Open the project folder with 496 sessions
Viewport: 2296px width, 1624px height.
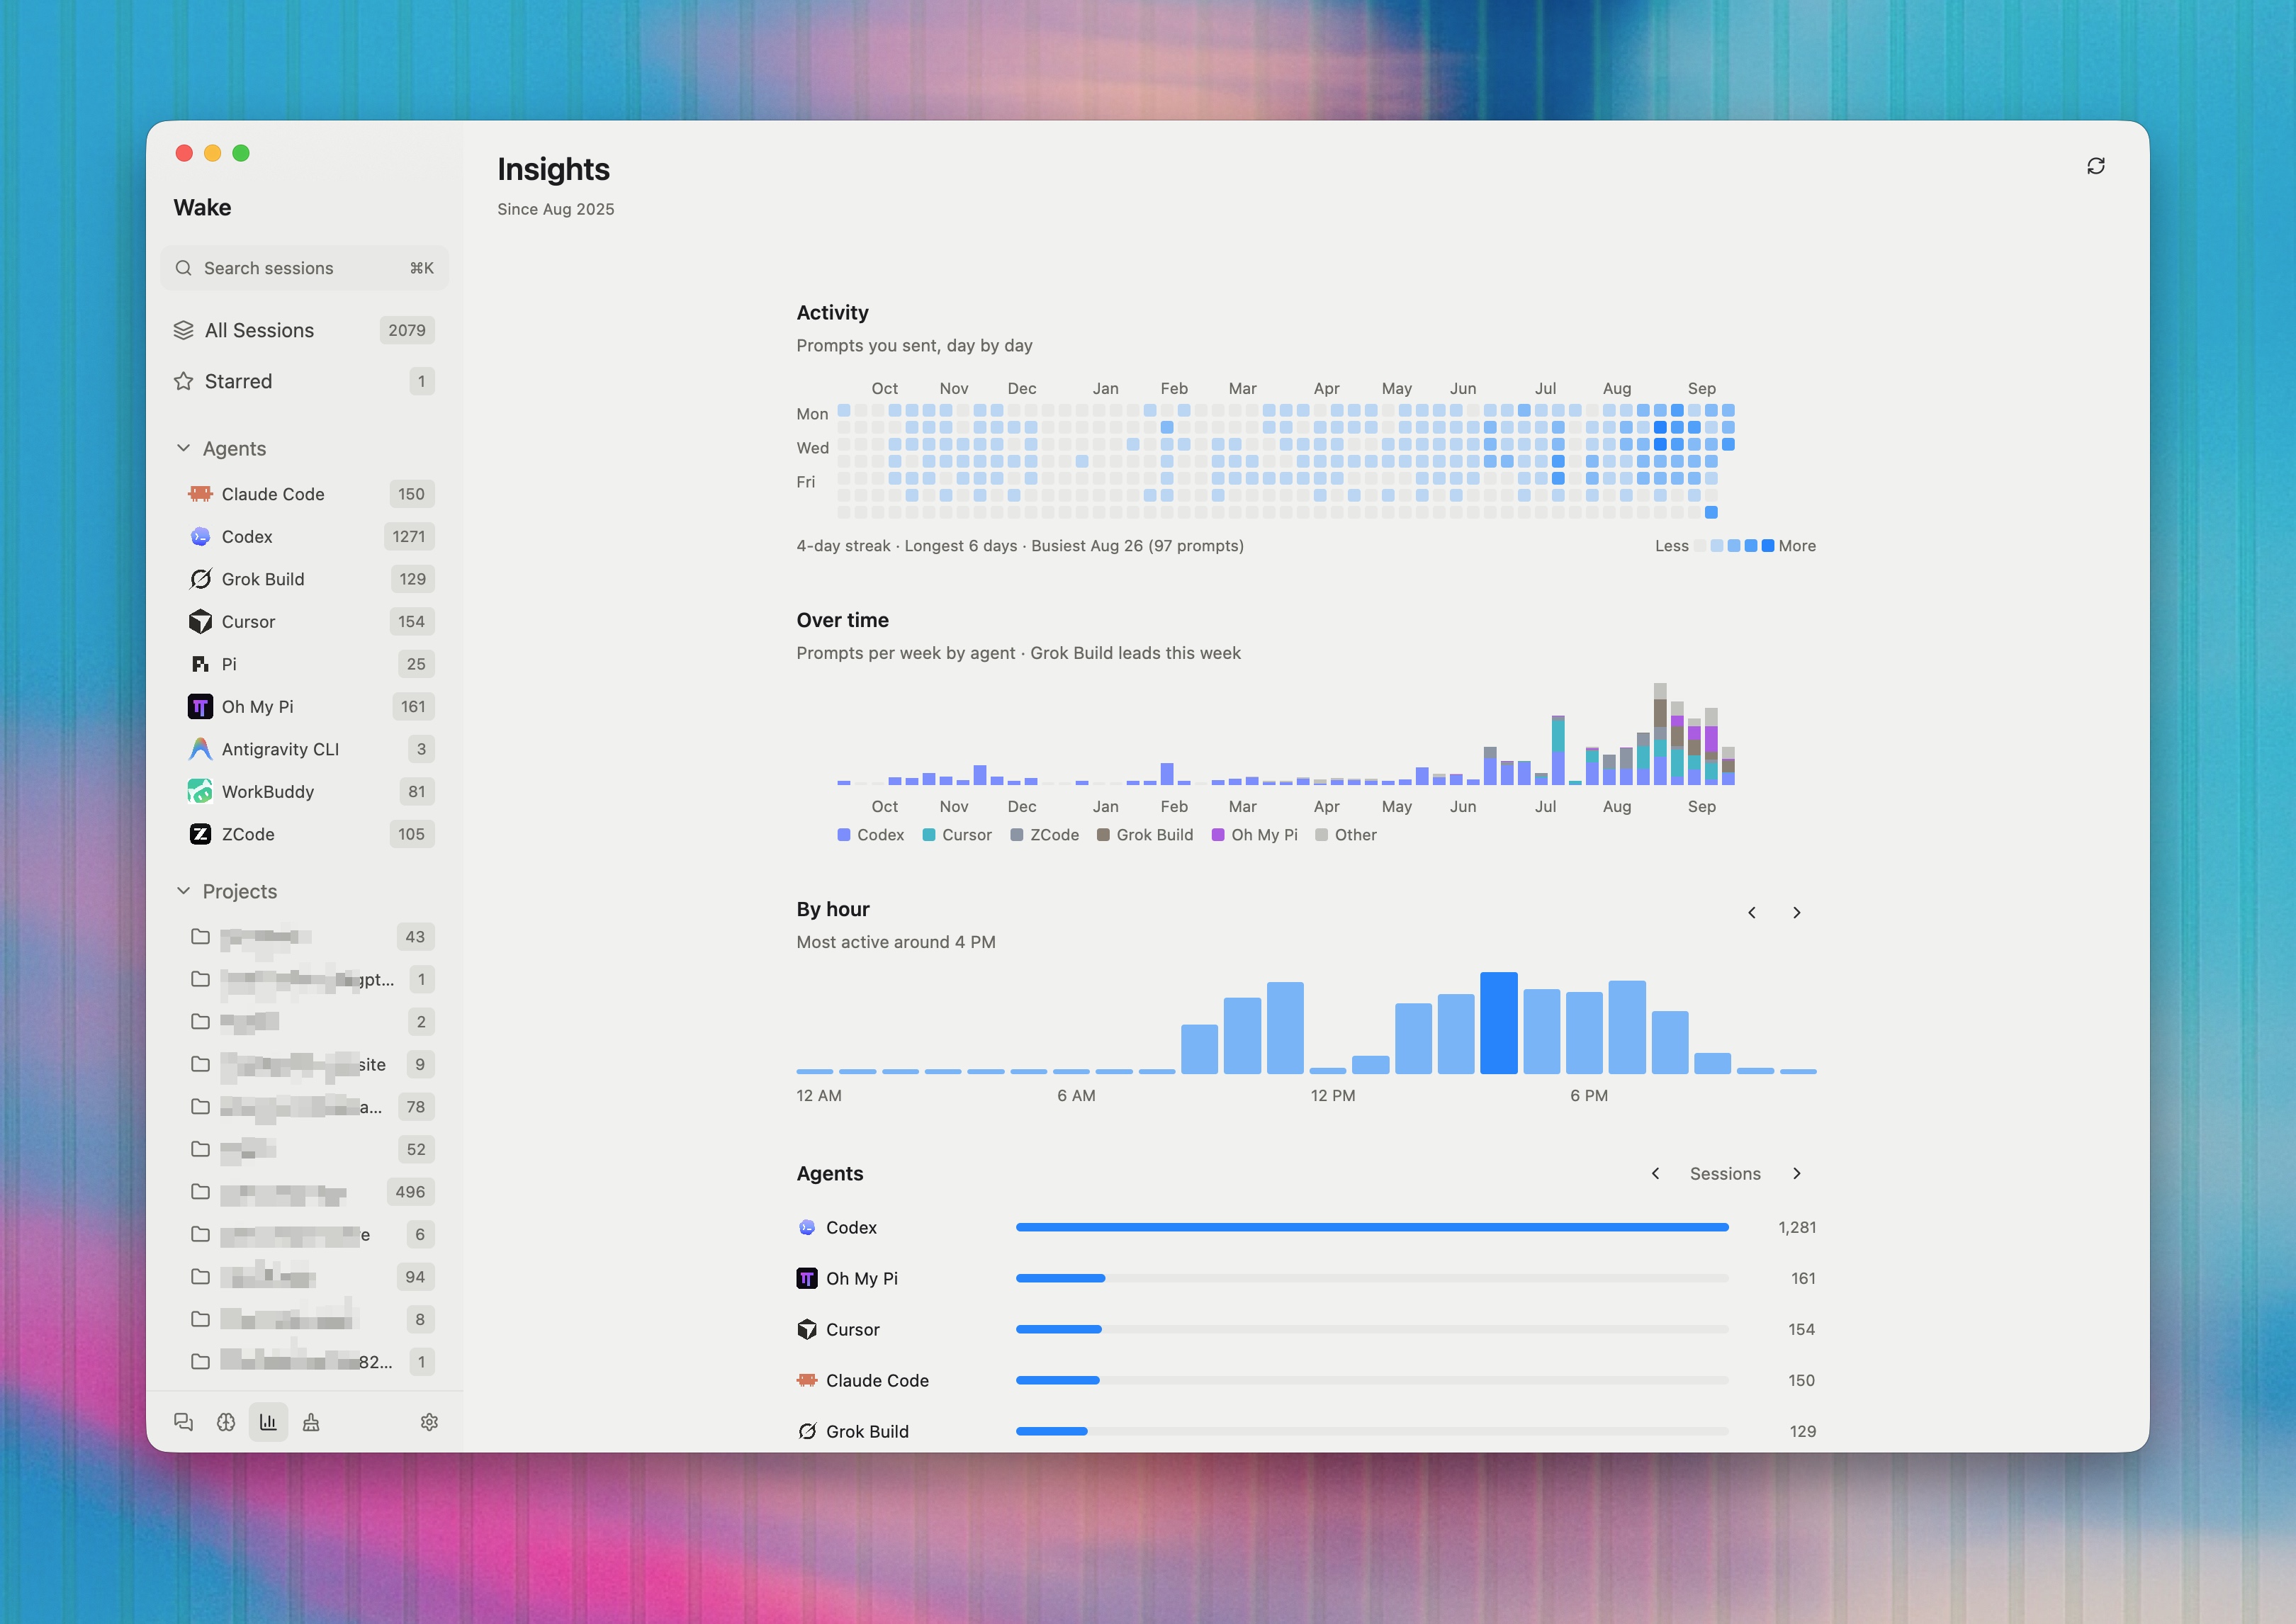(x=305, y=1192)
